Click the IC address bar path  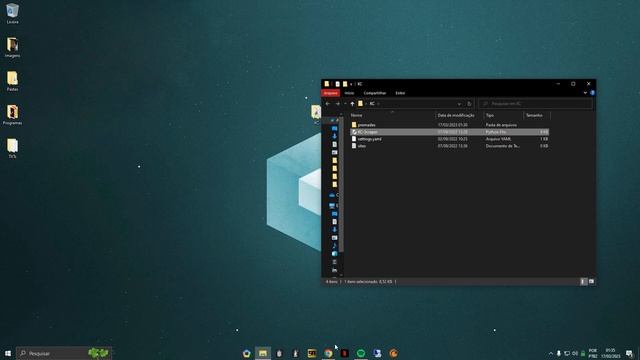409,104
